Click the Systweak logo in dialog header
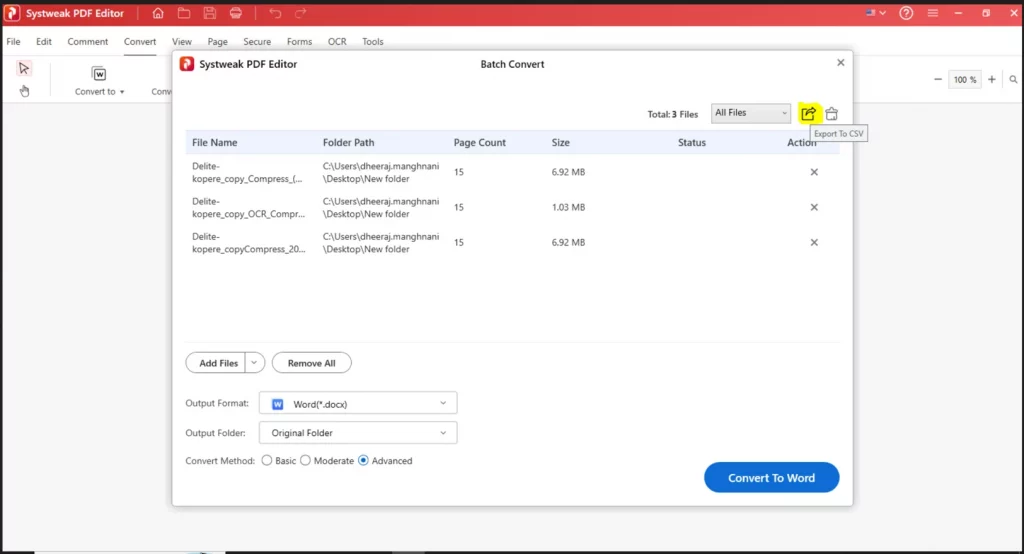The height and width of the screenshot is (554, 1024). tap(187, 63)
